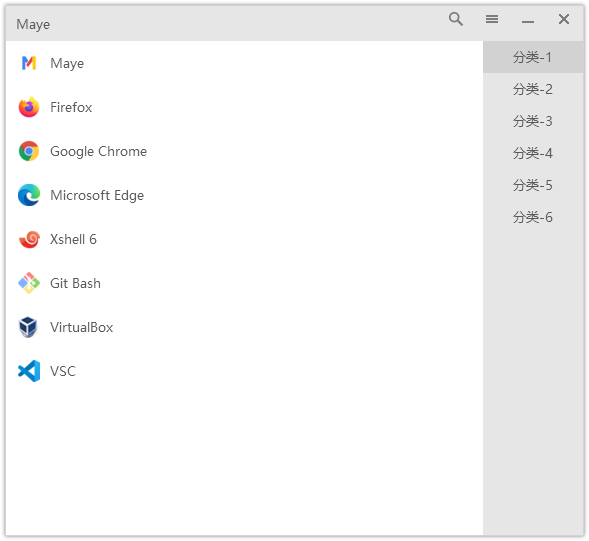589x541 pixels.
Task: Go to the 分类-6 category
Action: 533,217
